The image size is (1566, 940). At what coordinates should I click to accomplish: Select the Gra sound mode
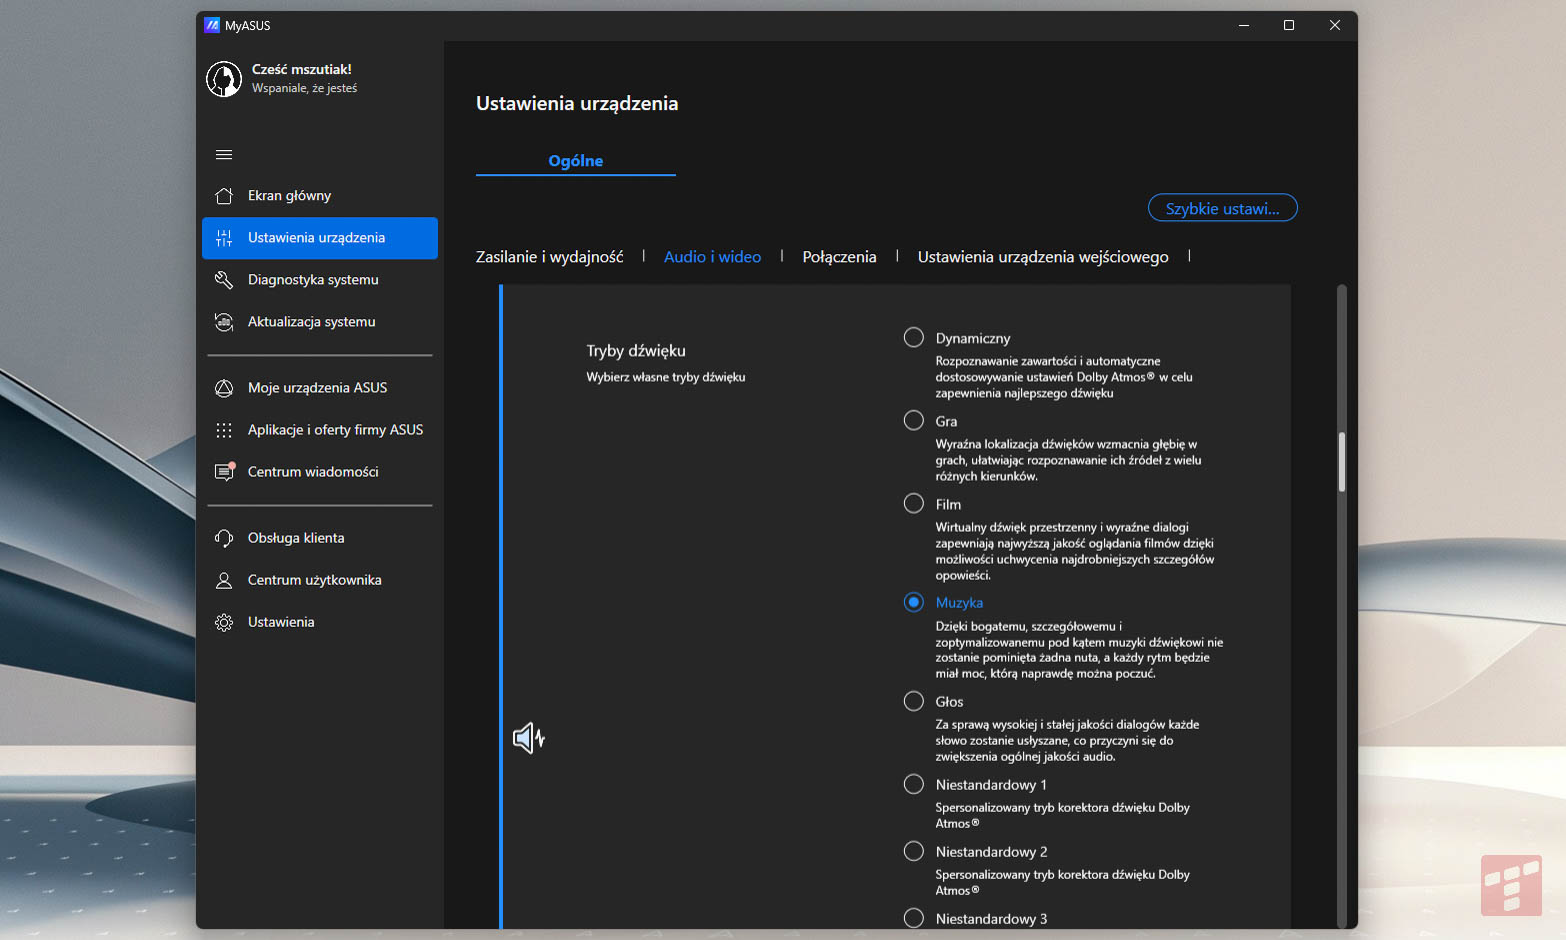point(913,421)
